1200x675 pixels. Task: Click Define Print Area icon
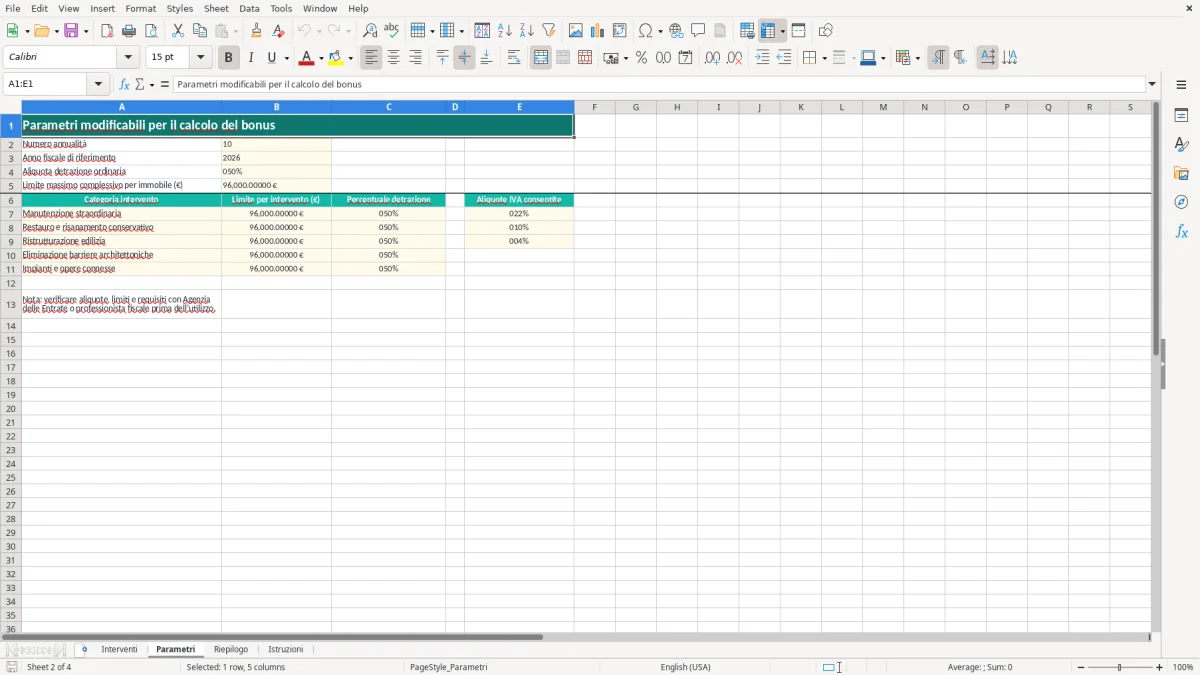tap(747, 31)
